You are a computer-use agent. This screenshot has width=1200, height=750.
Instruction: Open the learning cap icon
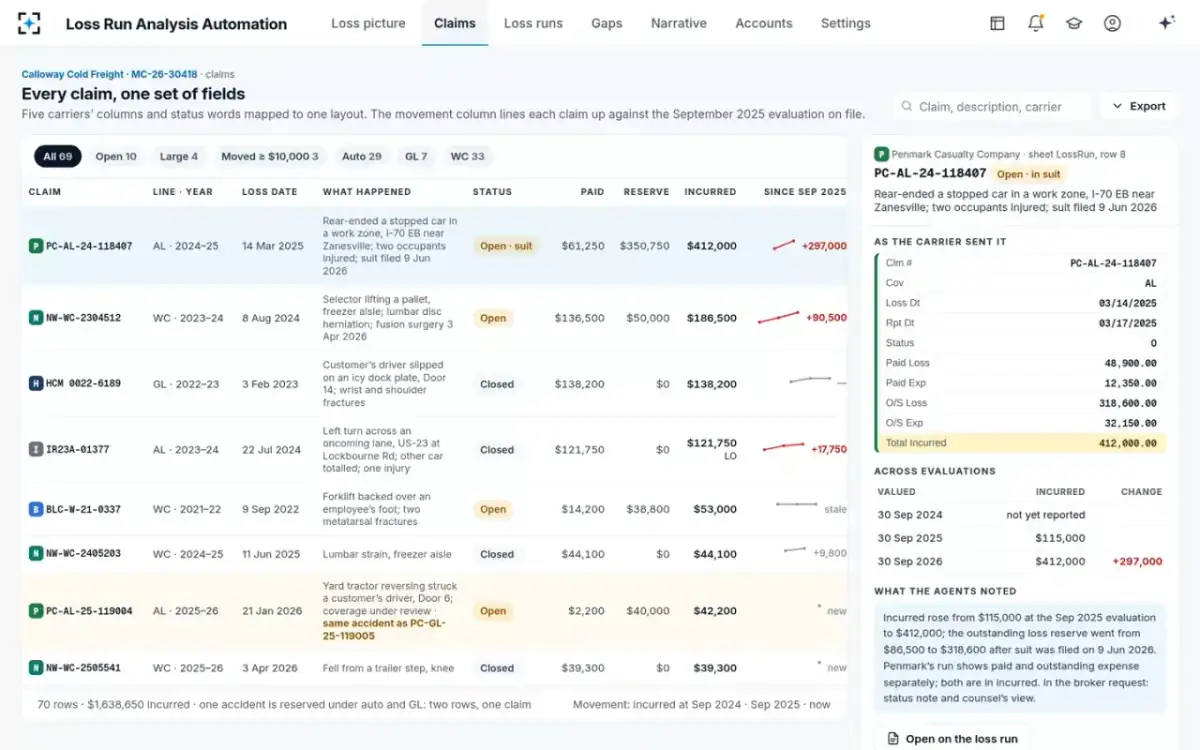[x=1074, y=23]
